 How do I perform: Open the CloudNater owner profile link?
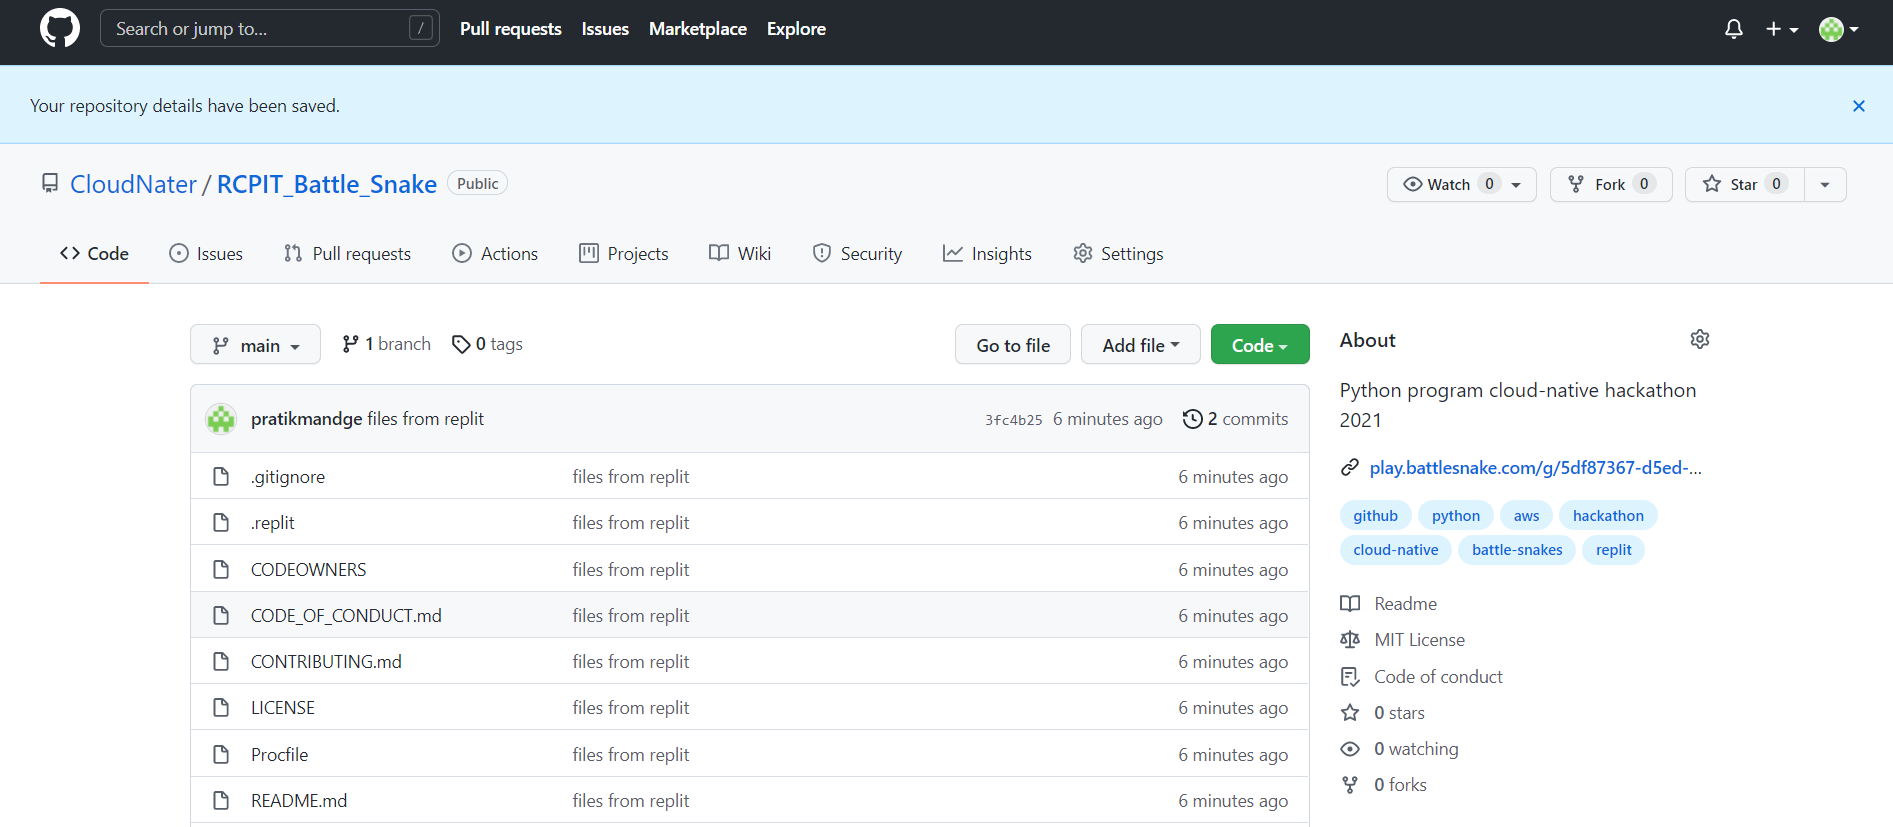coord(133,184)
